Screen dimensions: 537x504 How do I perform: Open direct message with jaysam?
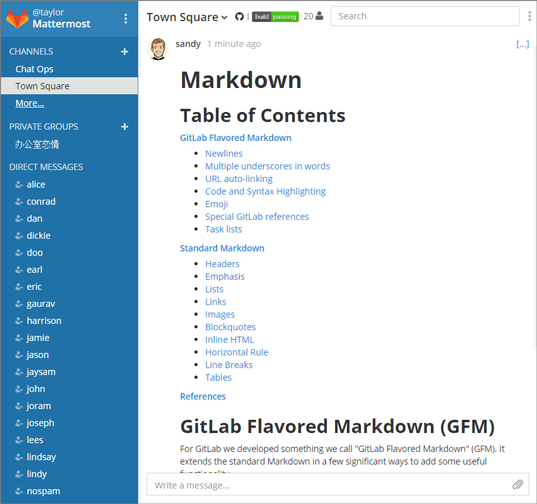(x=41, y=372)
